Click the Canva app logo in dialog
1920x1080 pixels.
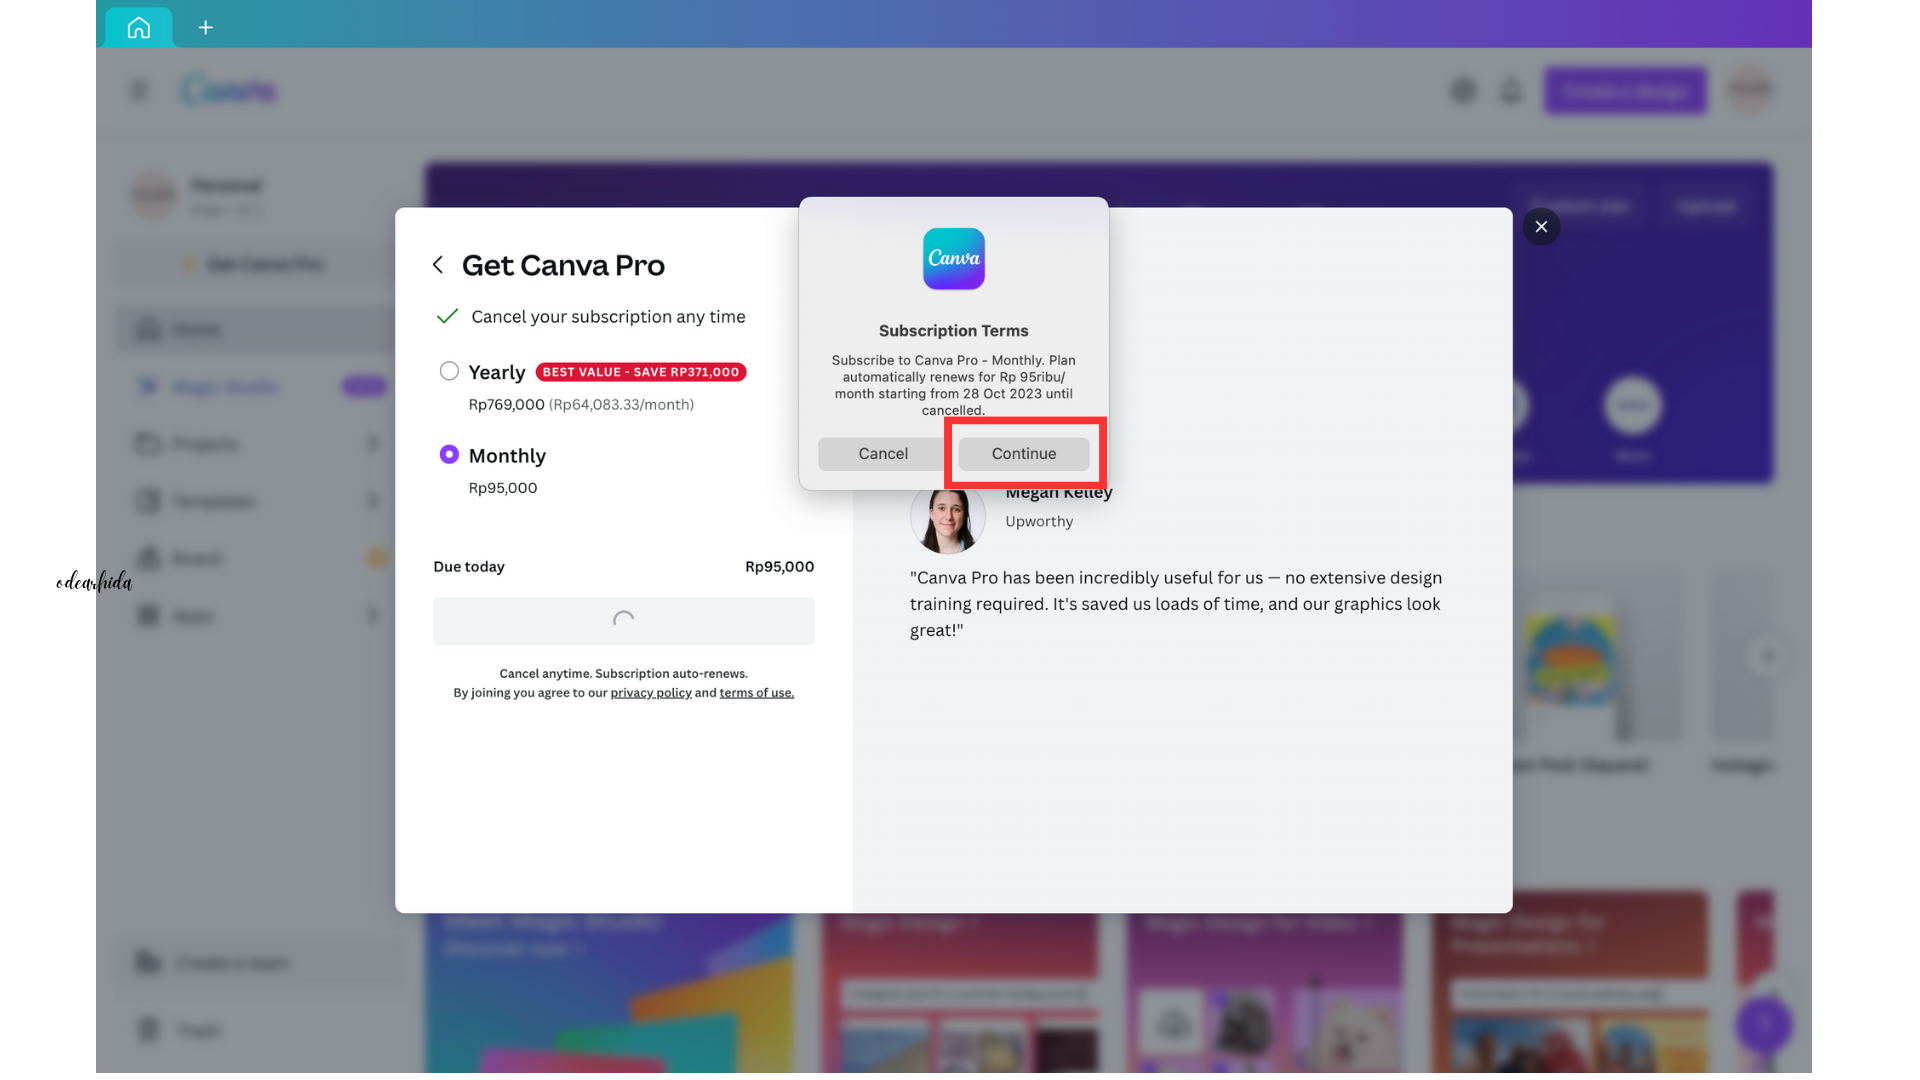pyautogui.click(x=953, y=259)
